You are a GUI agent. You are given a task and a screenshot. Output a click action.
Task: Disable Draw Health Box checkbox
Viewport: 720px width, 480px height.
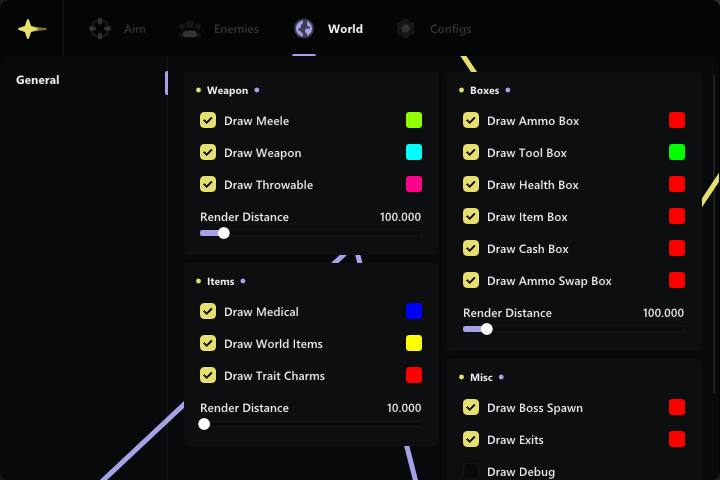(x=471, y=185)
